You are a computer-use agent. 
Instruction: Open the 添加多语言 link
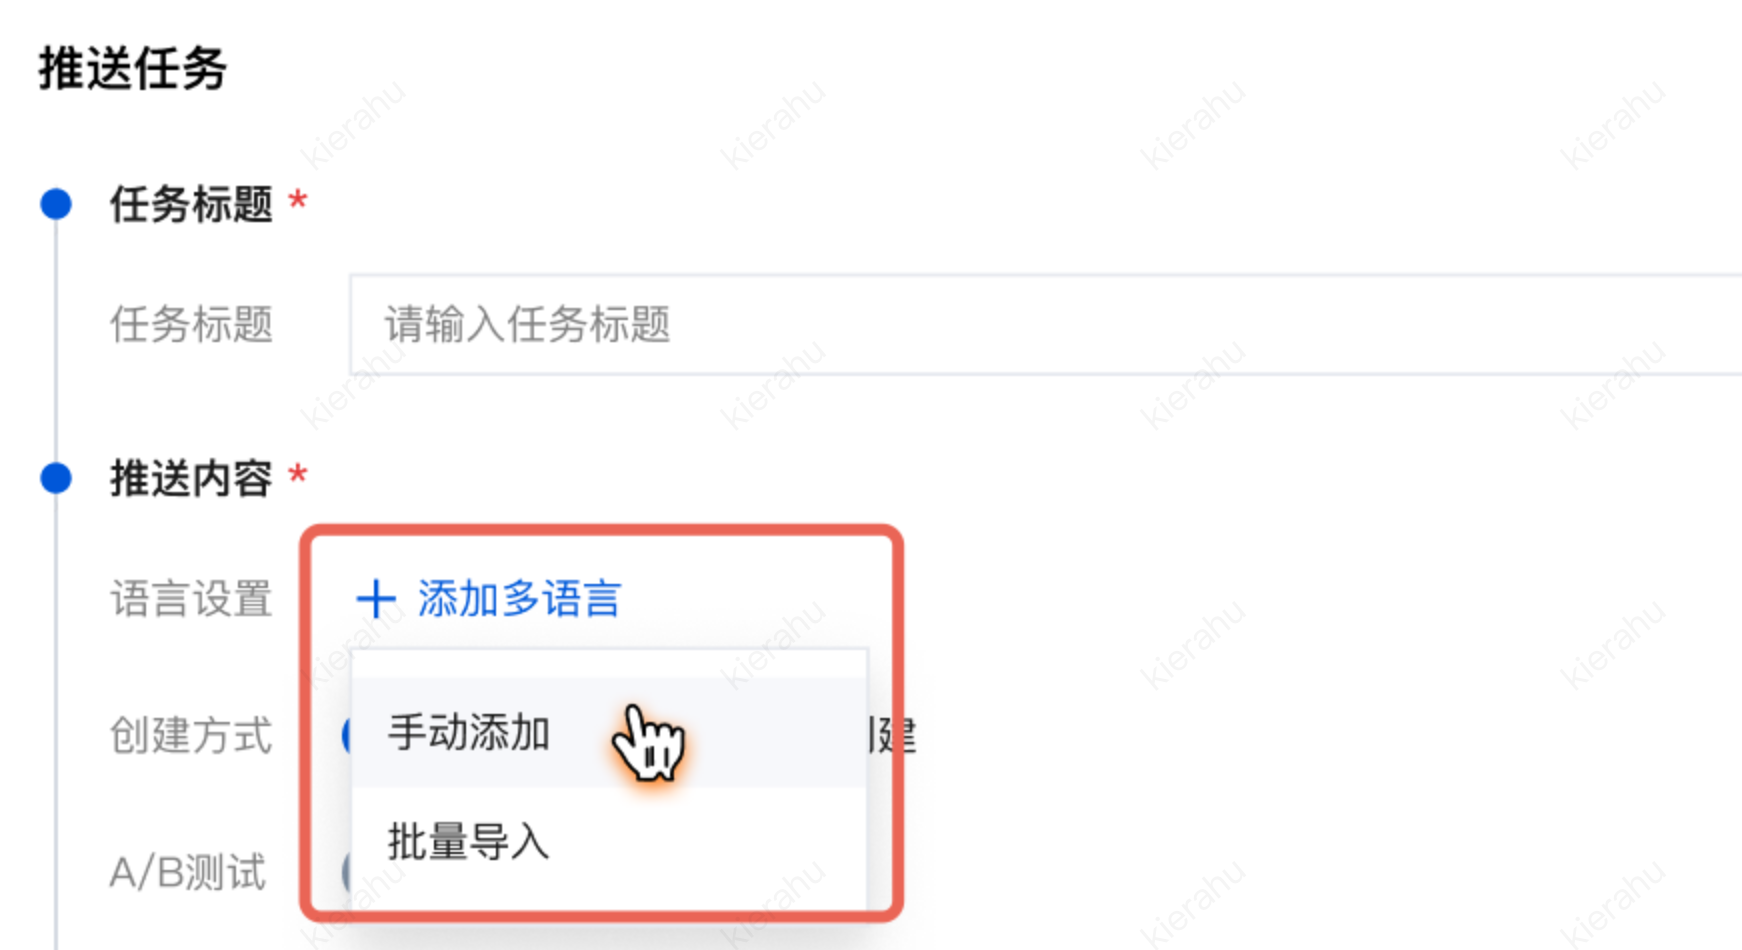tap(519, 599)
